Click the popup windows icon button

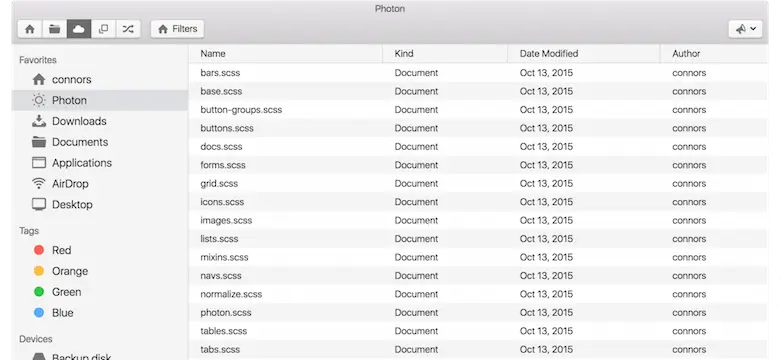(x=103, y=29)
